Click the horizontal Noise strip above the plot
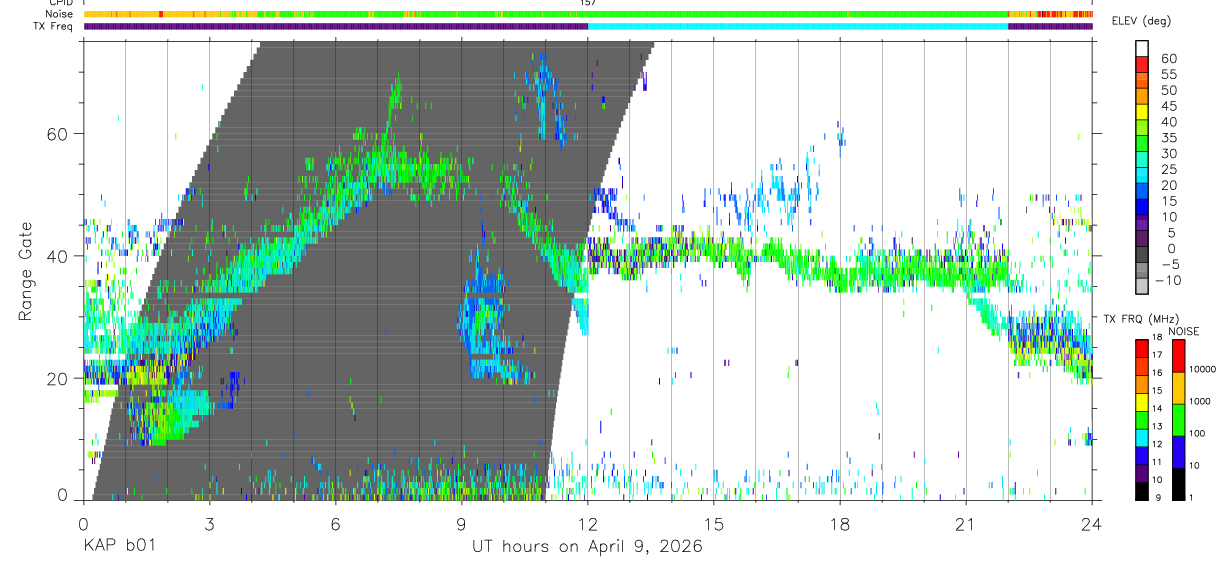The width and height of the screenshot is (1228, 567). 588,15
